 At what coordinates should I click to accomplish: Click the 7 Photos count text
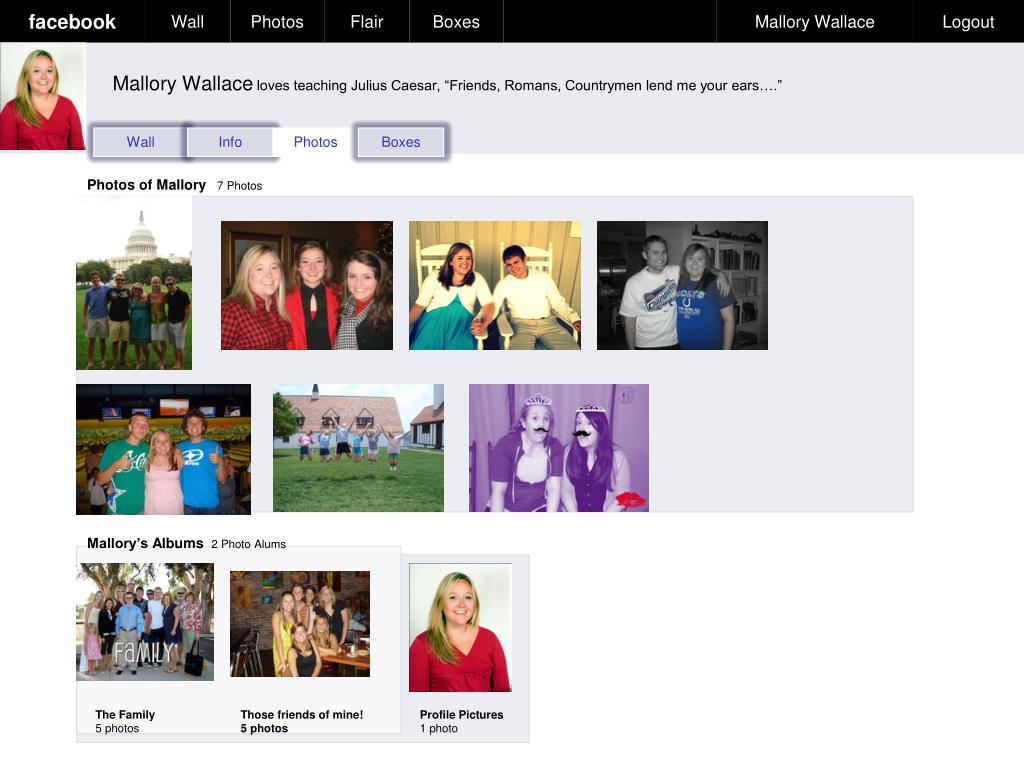click(x=239, y=186)
